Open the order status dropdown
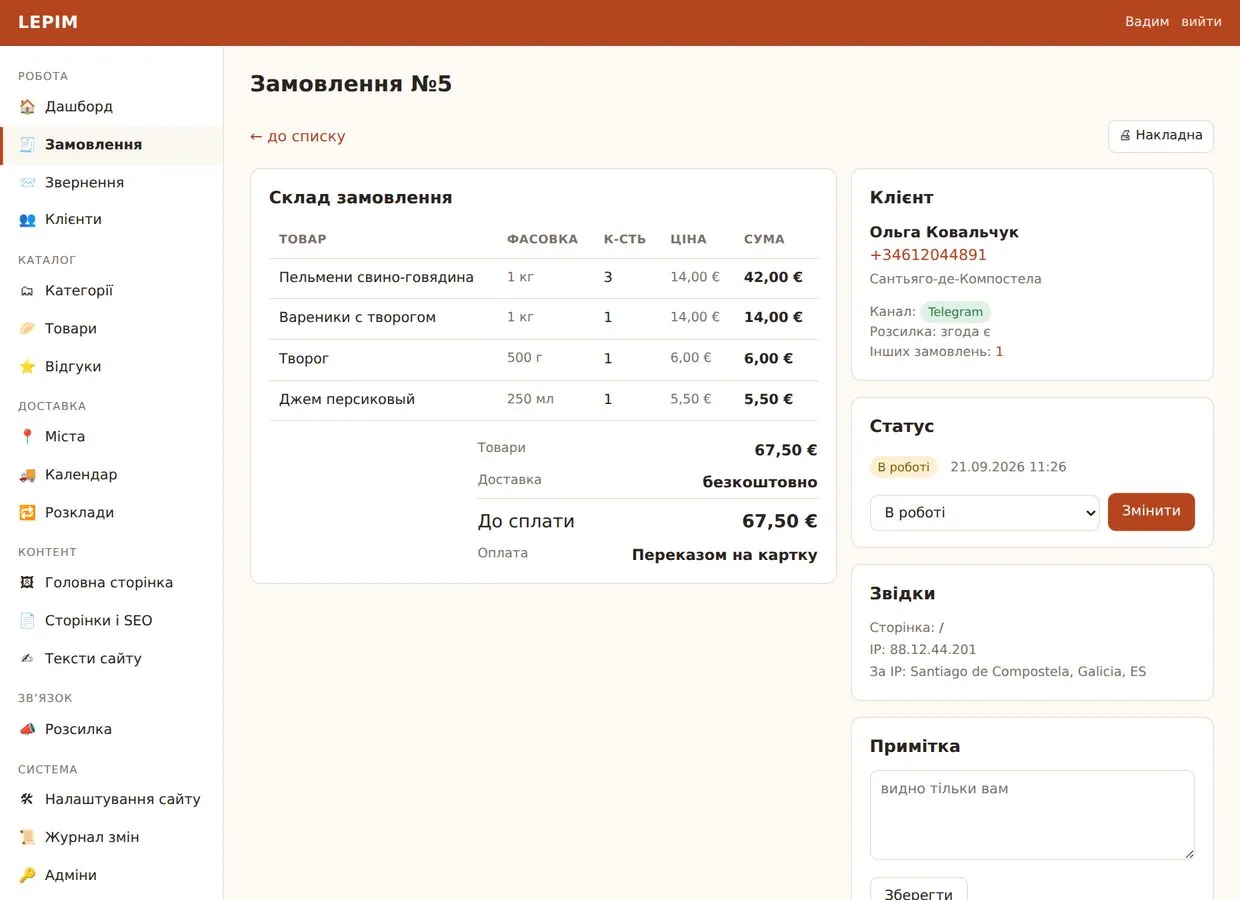The height and width of the screenshot is (900, 1240). click(x=985, y=512)
